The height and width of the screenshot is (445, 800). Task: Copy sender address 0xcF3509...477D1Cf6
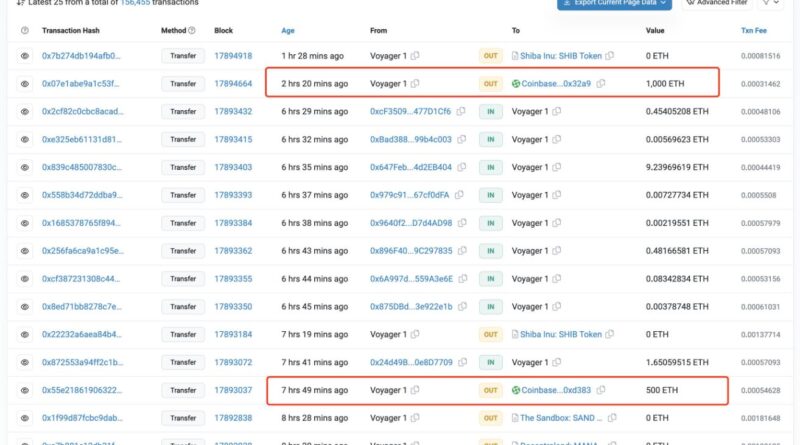pyautogui.click(x=460, y=112)
